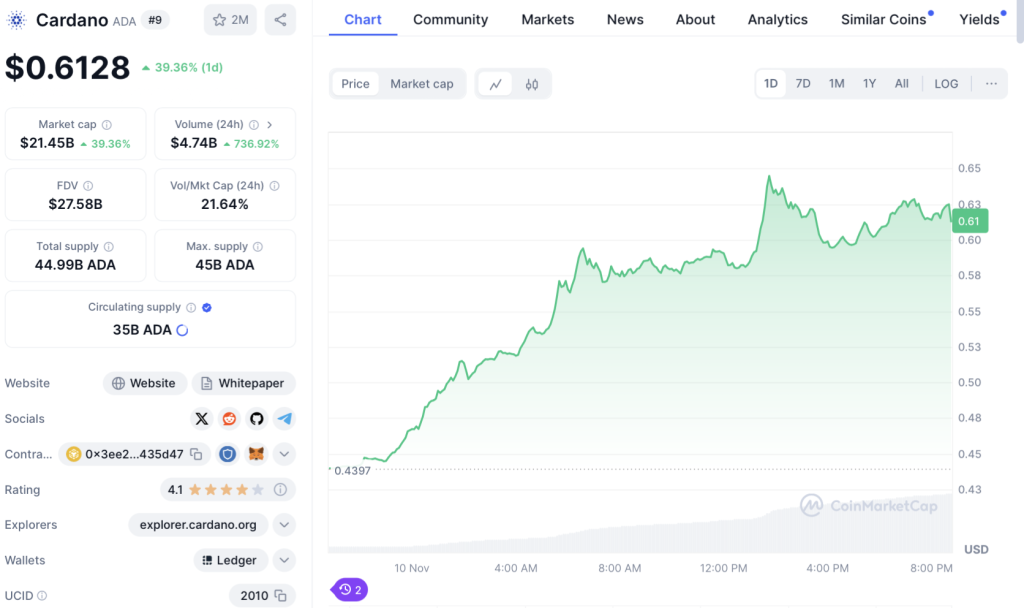This screenshot has width=1024, height=608.
Task: Open Vol/Mkt Cap (24h) info icon
Action: pyautogui.click(x=274, y=186)
